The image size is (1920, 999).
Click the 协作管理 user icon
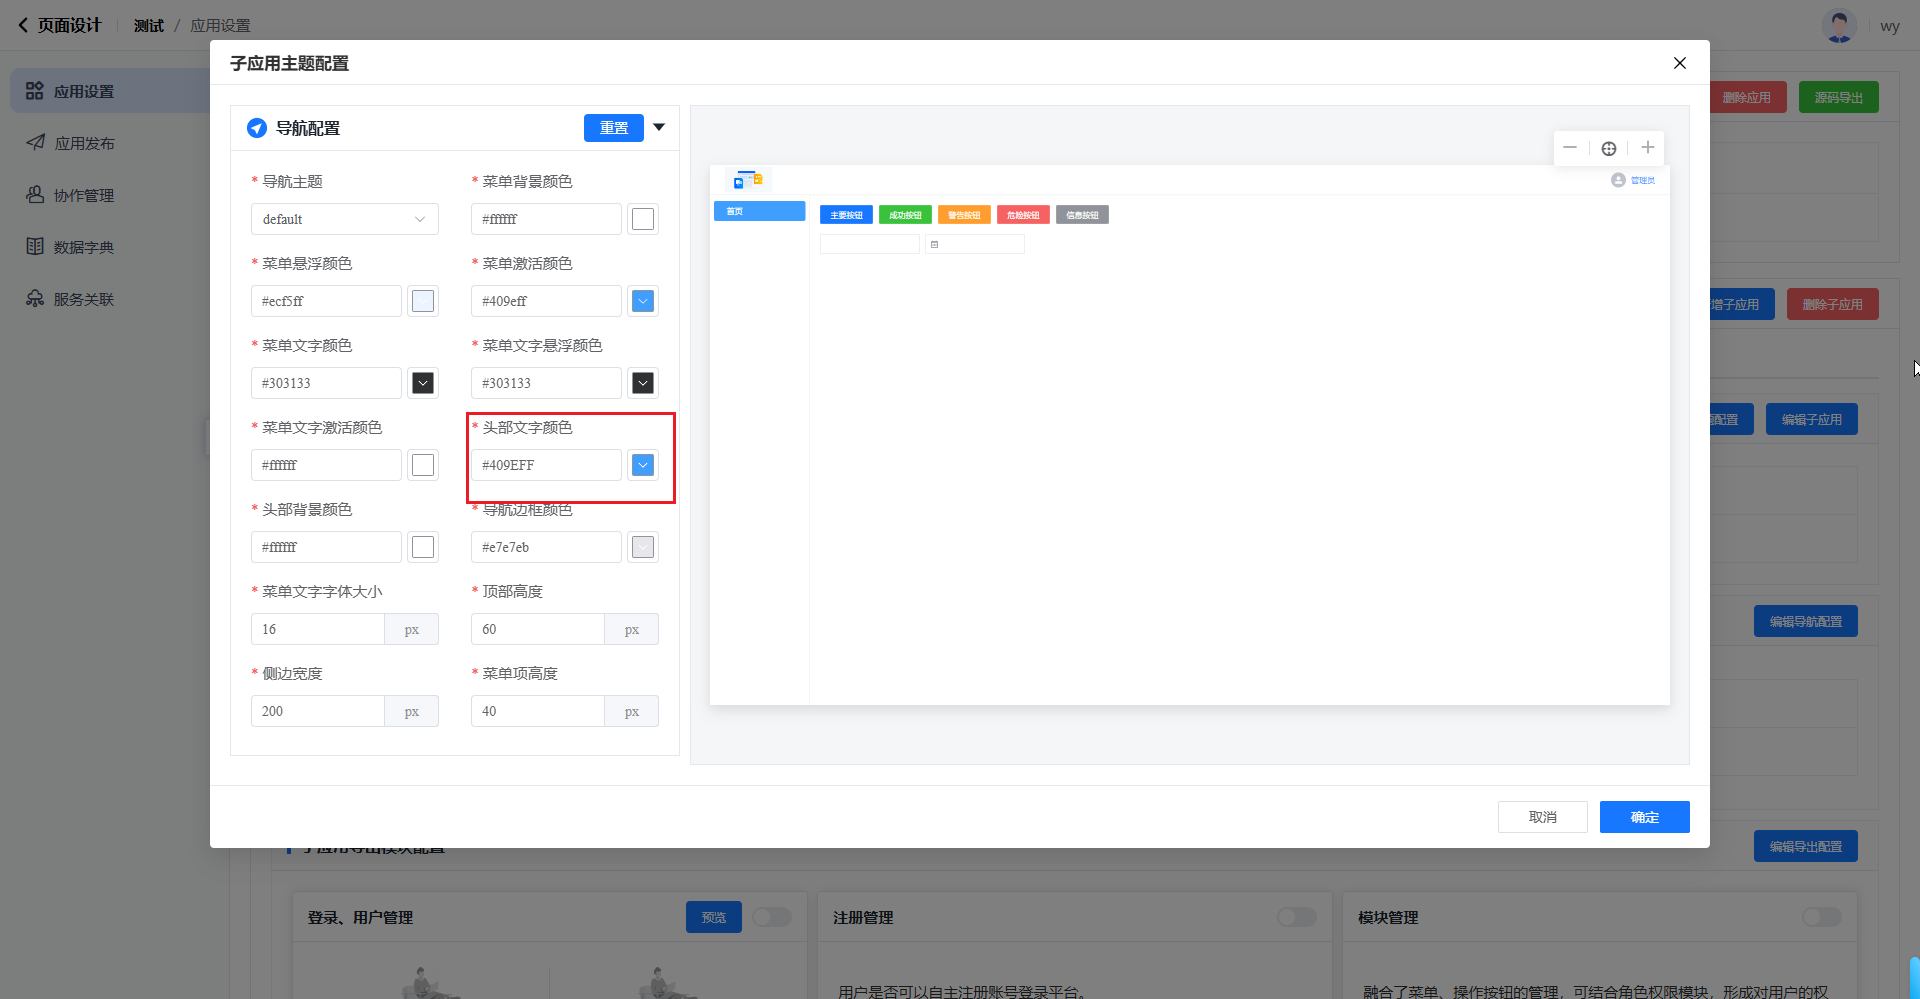pos(35,195)
